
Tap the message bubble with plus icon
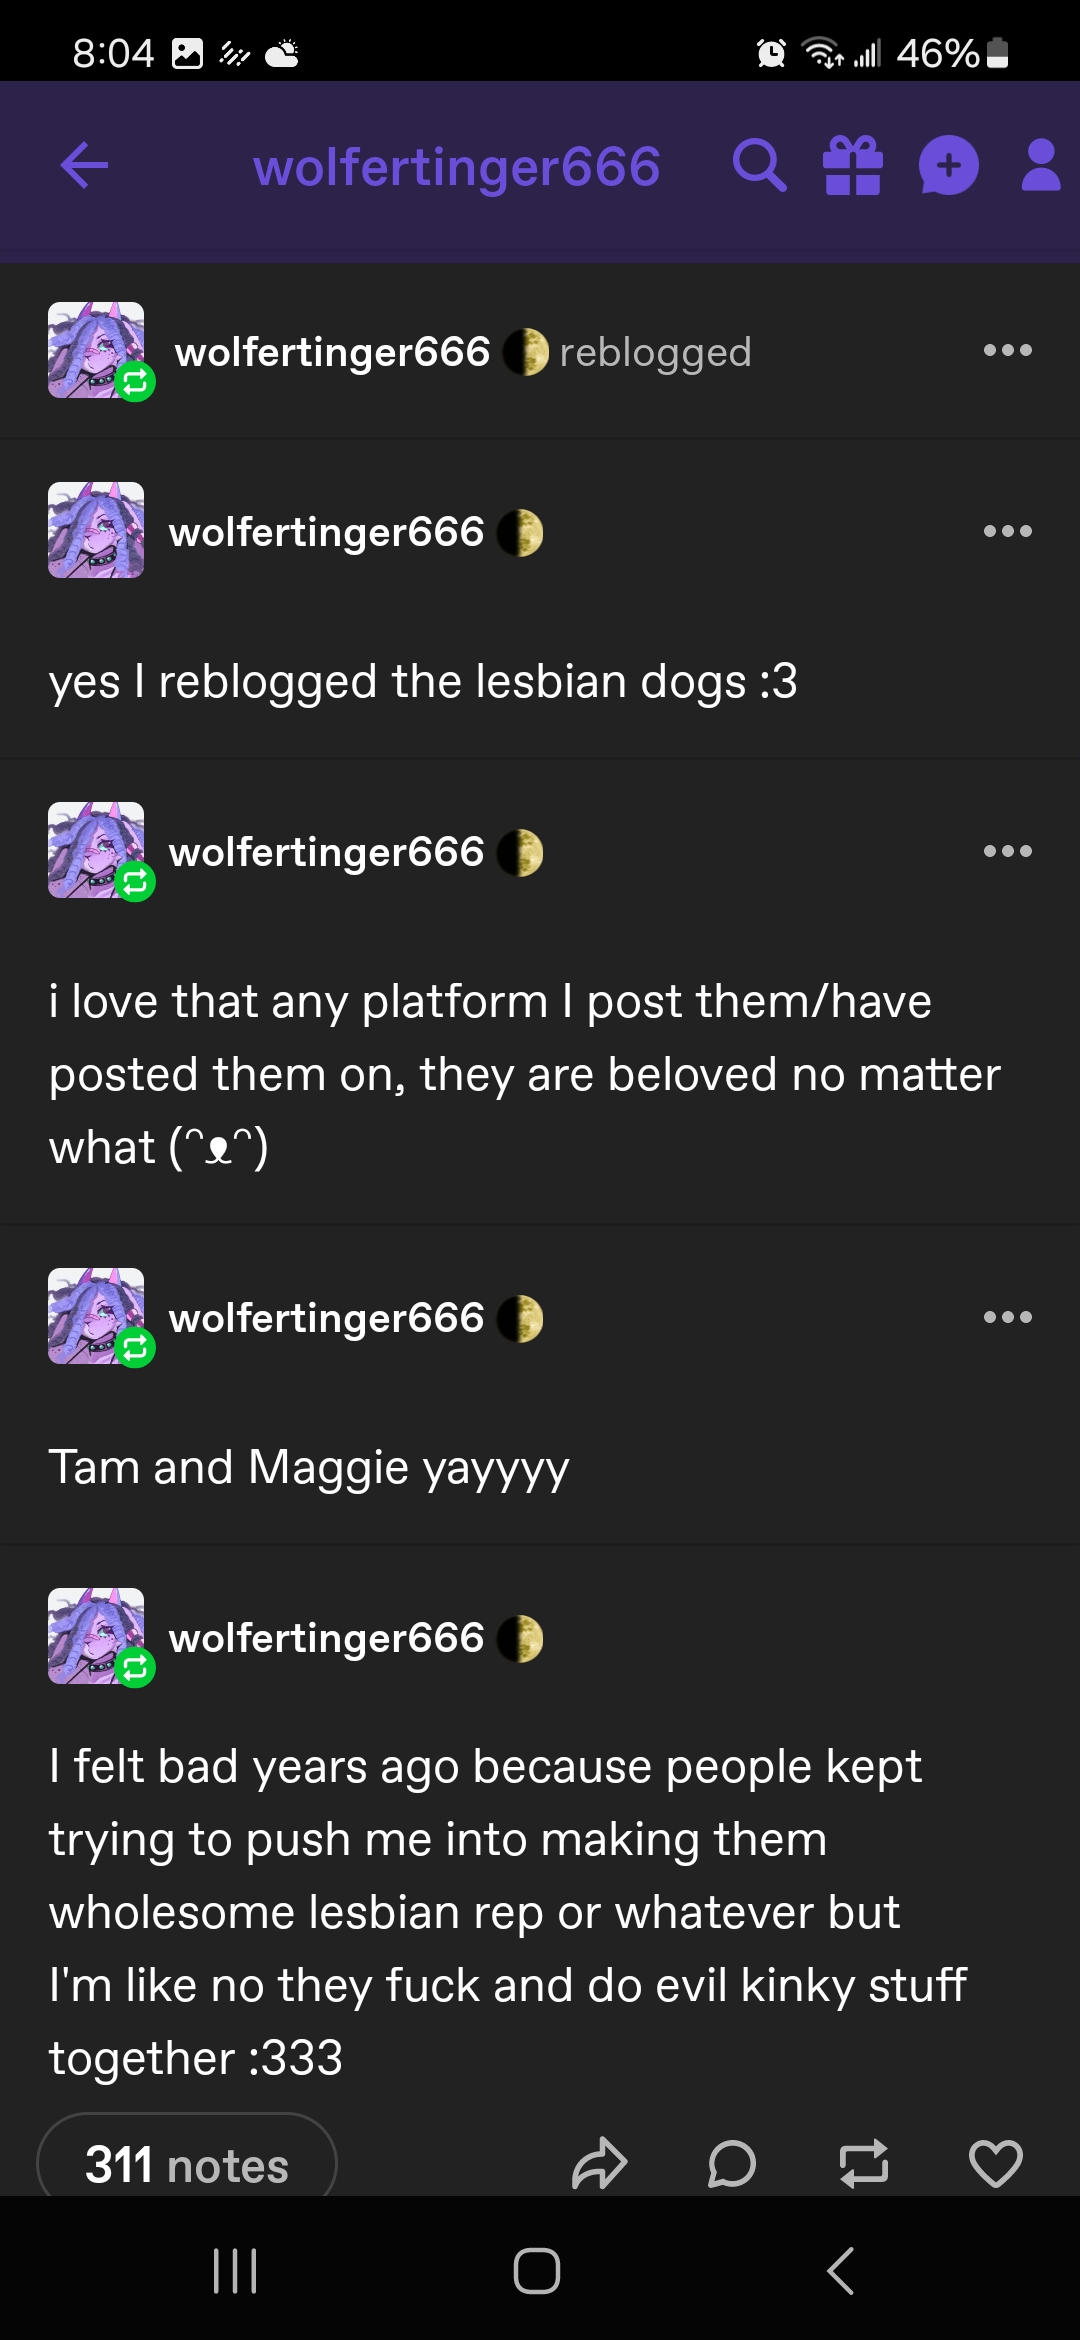(948, 166)
